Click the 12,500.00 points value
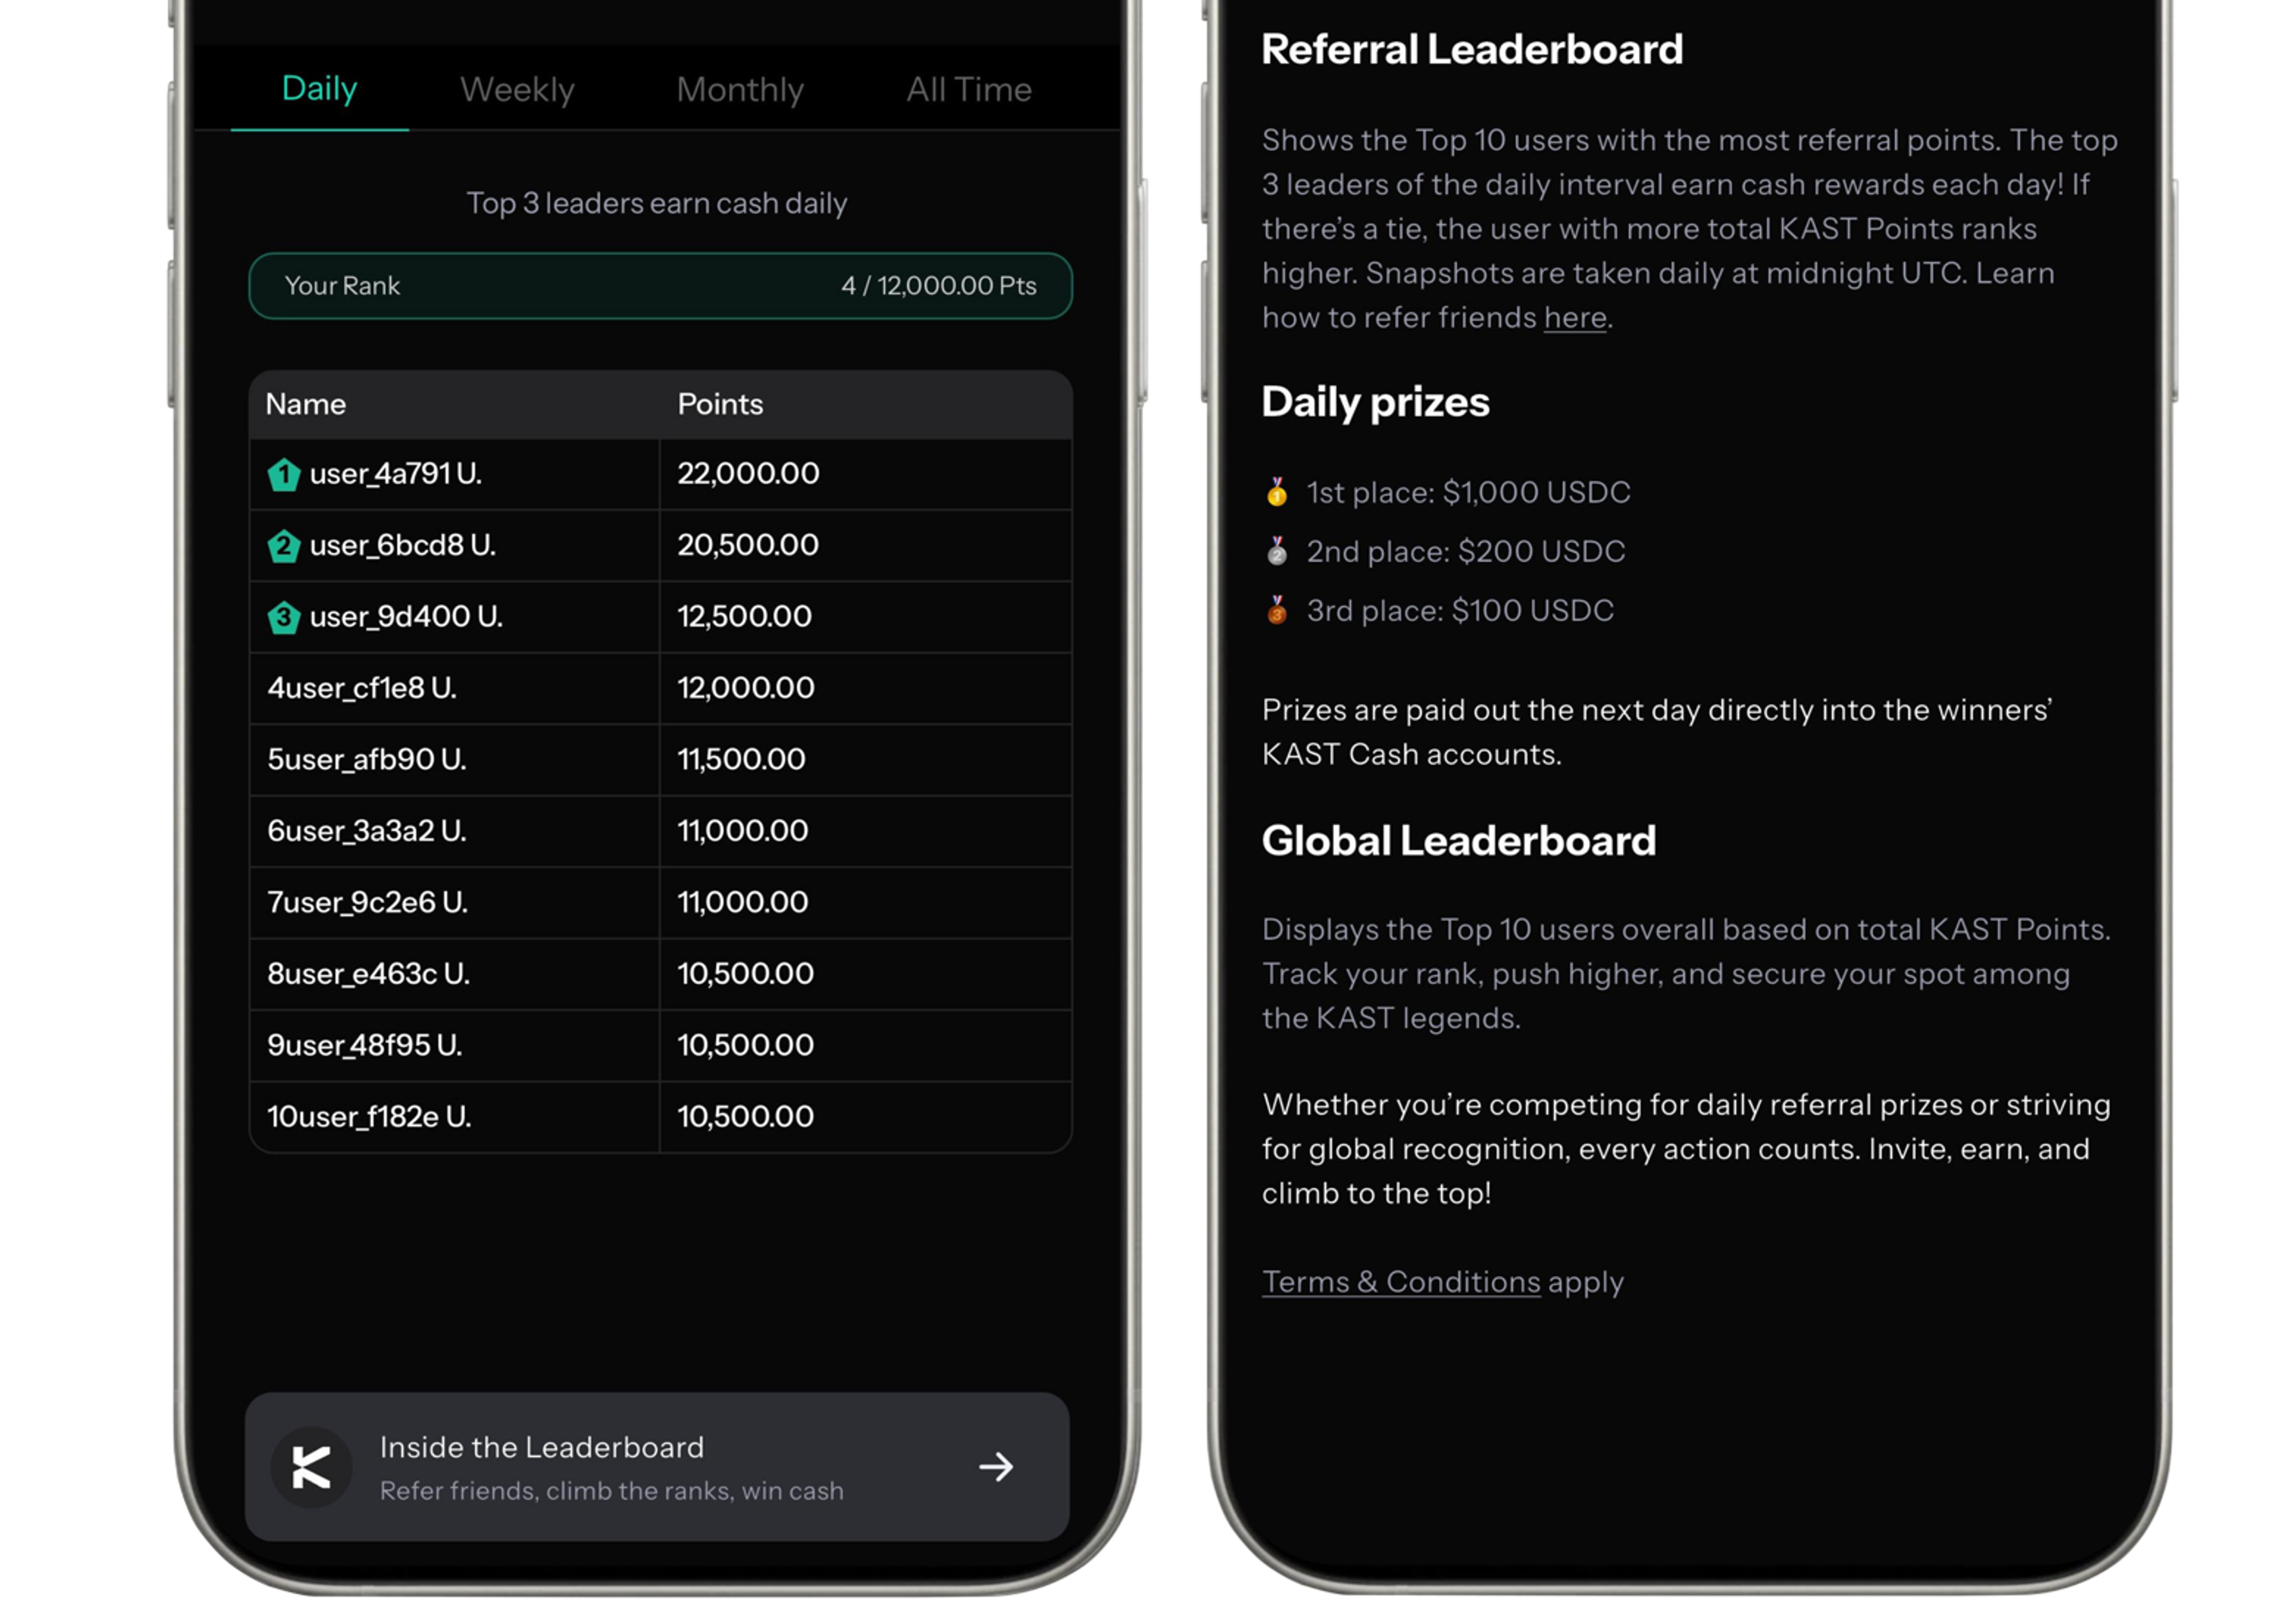 pos(745,617)
